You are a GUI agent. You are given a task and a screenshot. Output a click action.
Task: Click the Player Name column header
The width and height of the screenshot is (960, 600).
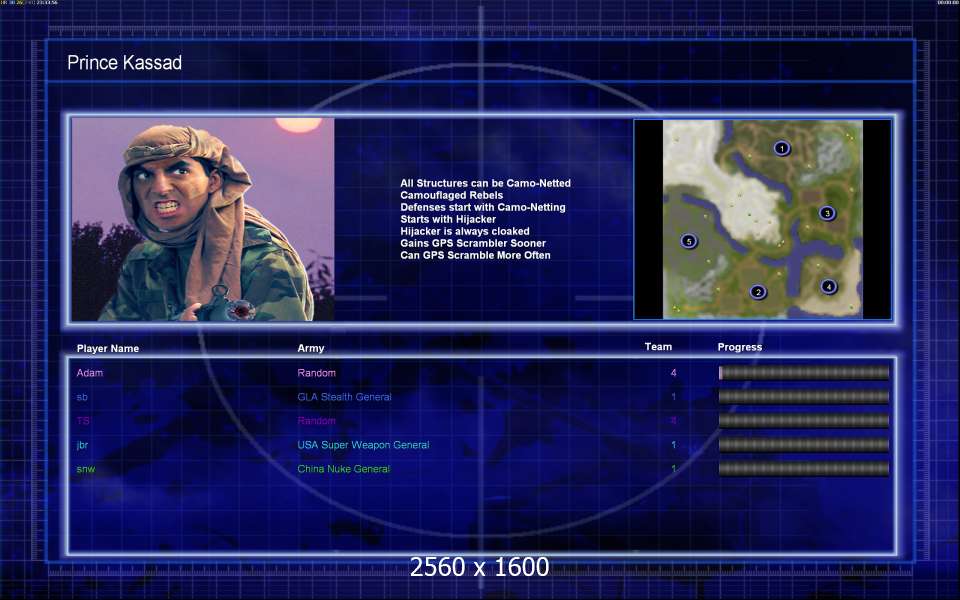click(108, 348)
